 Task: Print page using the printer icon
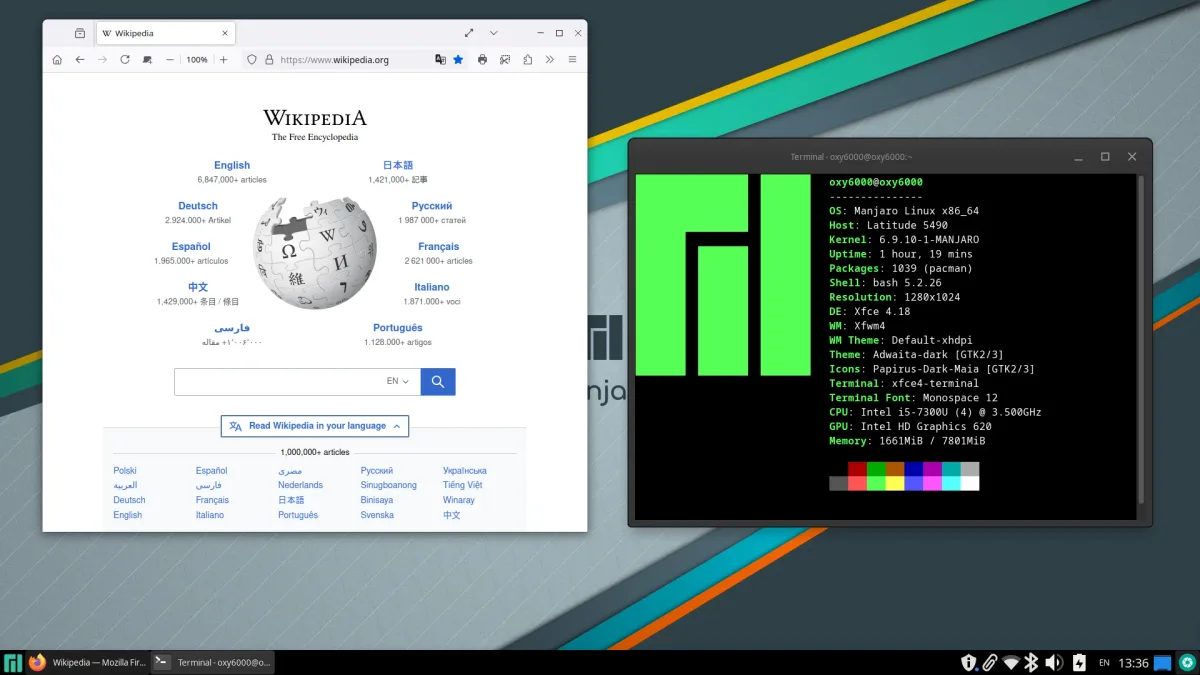pos(482,60)
